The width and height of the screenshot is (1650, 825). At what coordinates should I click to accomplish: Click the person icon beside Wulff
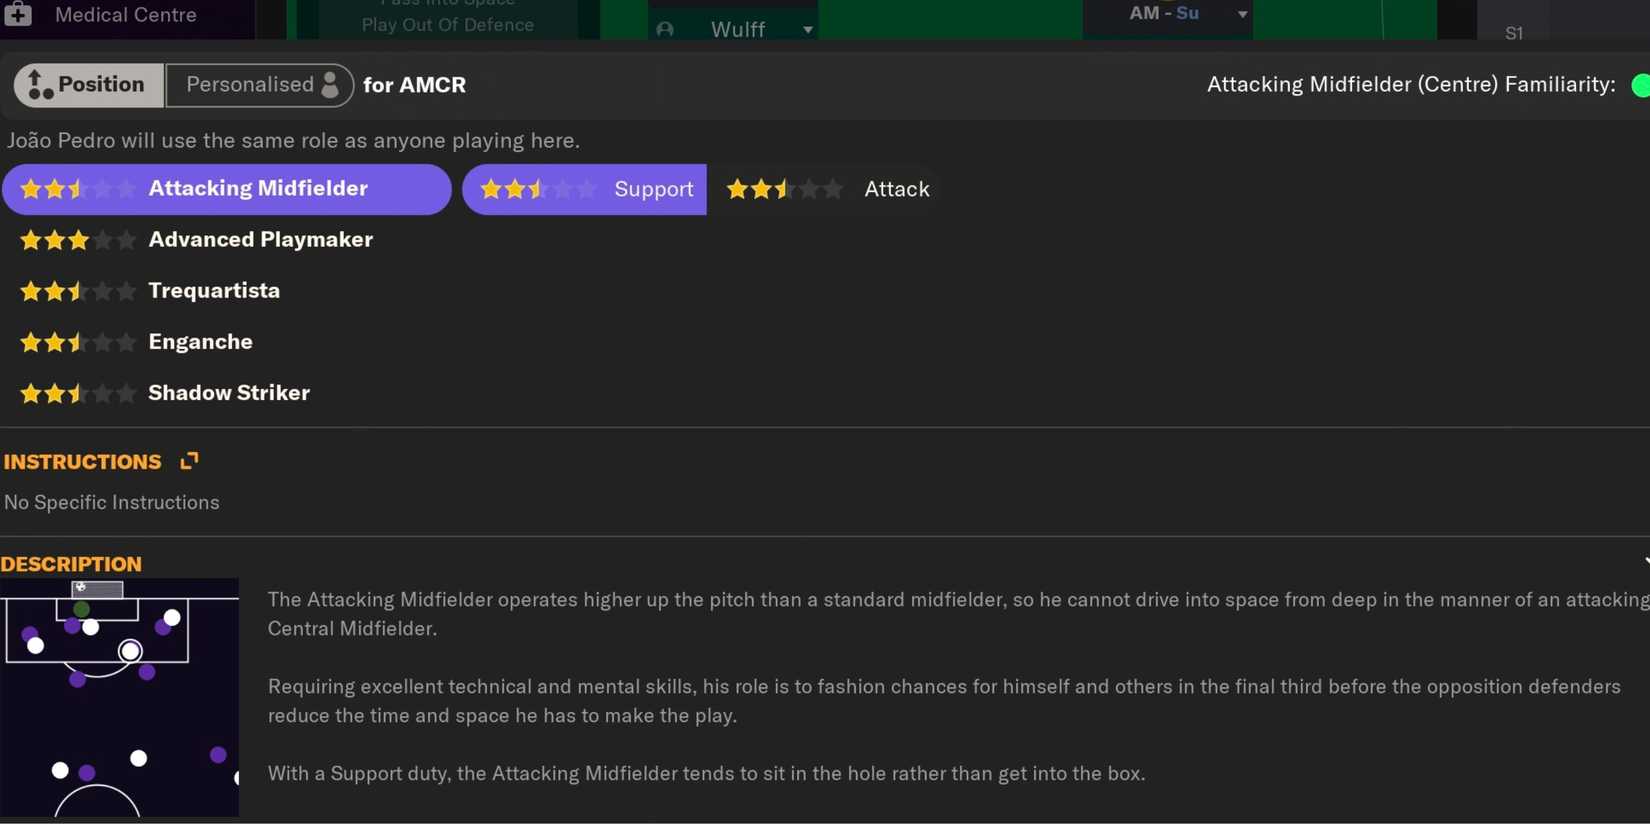point(665,30)
